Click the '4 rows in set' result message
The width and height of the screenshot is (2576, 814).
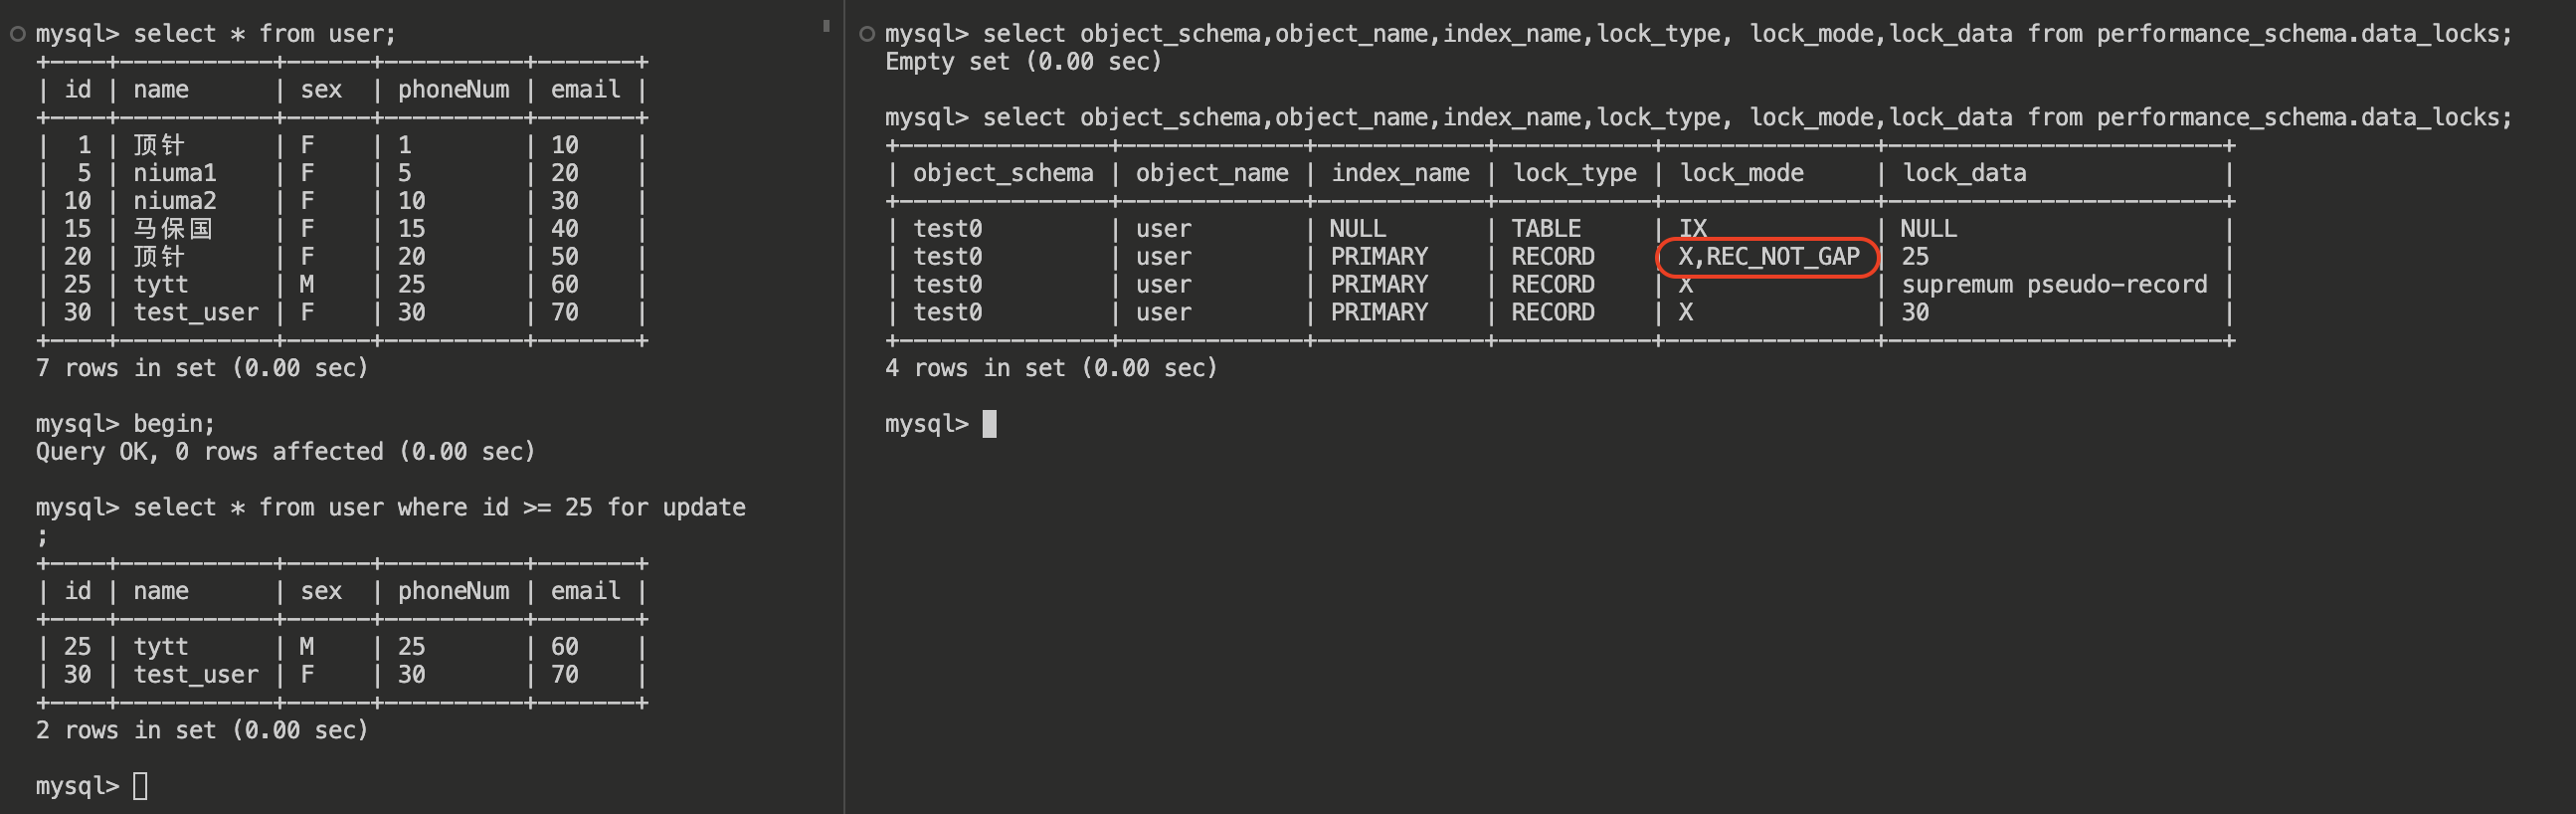pos(1051,368)
